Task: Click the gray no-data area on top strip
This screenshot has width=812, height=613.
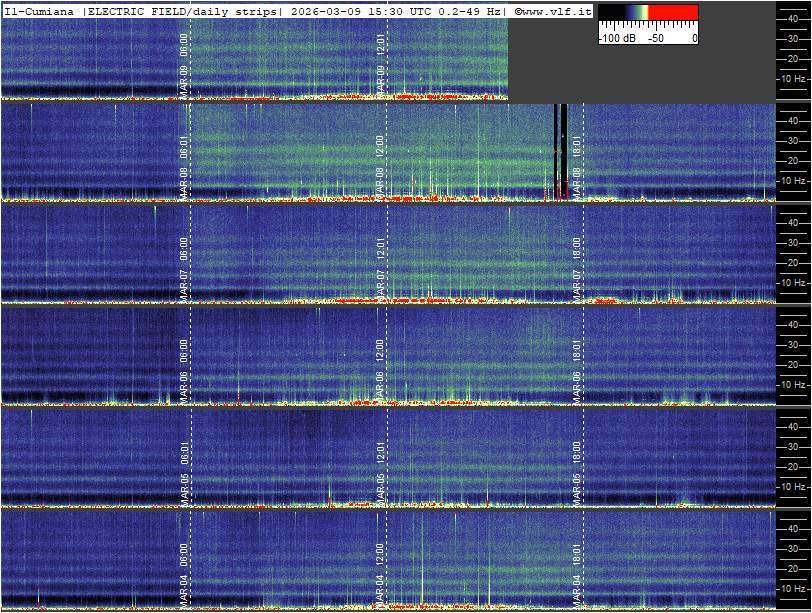Action: click(x=640, y=72)
